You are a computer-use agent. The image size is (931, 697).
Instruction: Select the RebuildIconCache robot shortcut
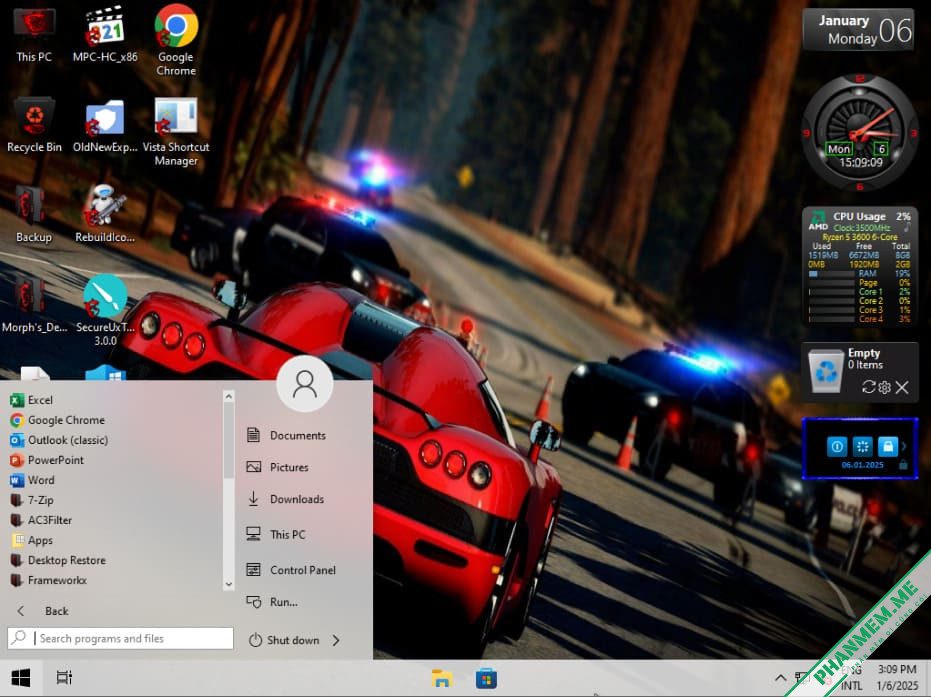105,214
